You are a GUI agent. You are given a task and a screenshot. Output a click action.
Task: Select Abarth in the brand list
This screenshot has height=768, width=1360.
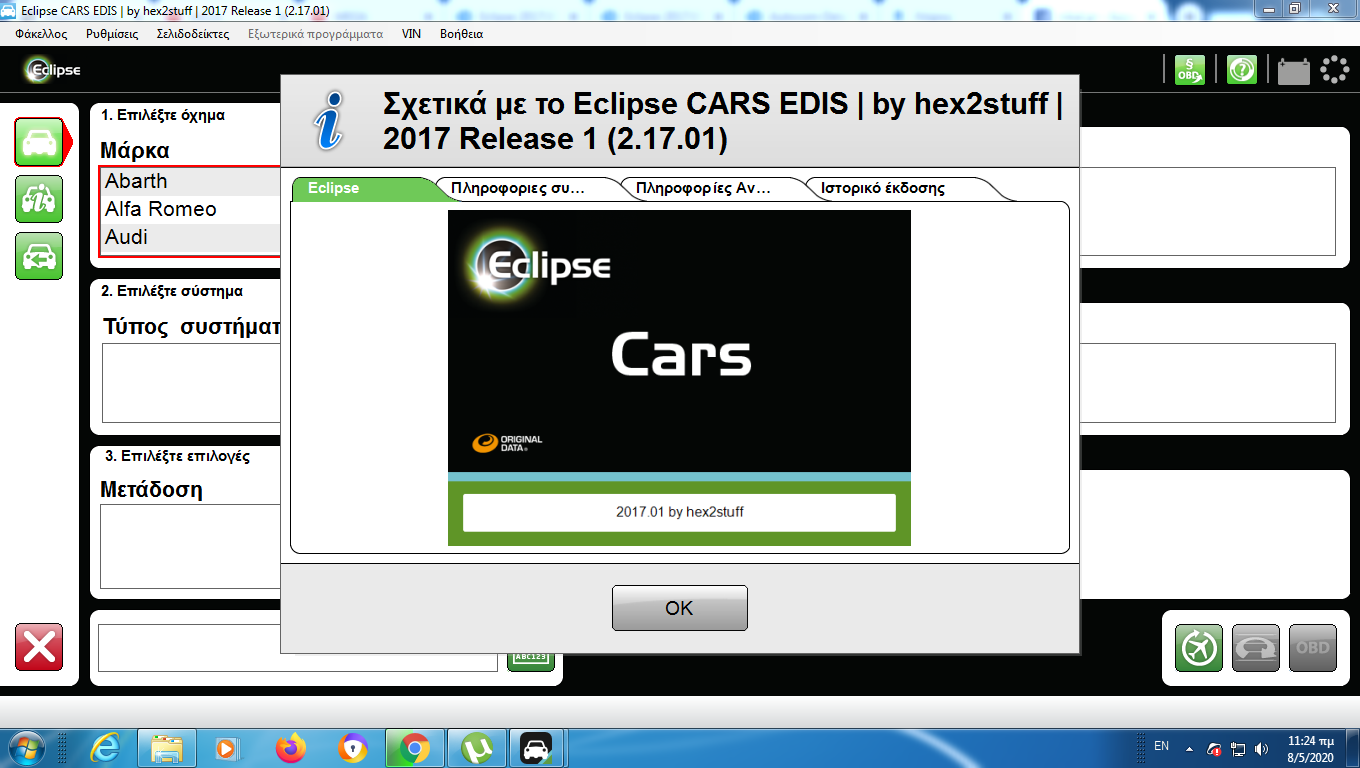(192, 181)
